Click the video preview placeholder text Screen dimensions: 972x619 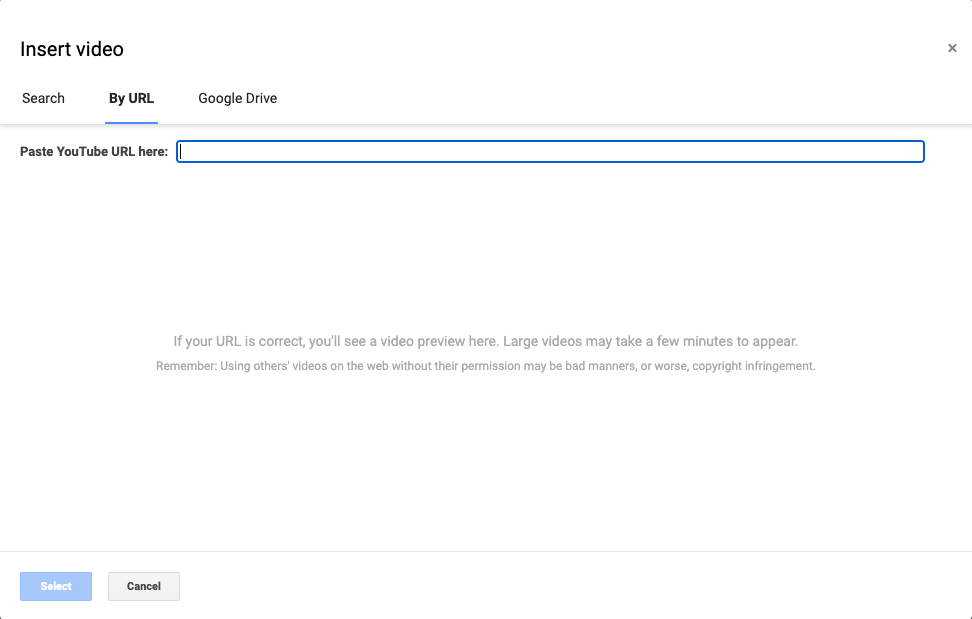pyautogui.click(x=486, y=341)
